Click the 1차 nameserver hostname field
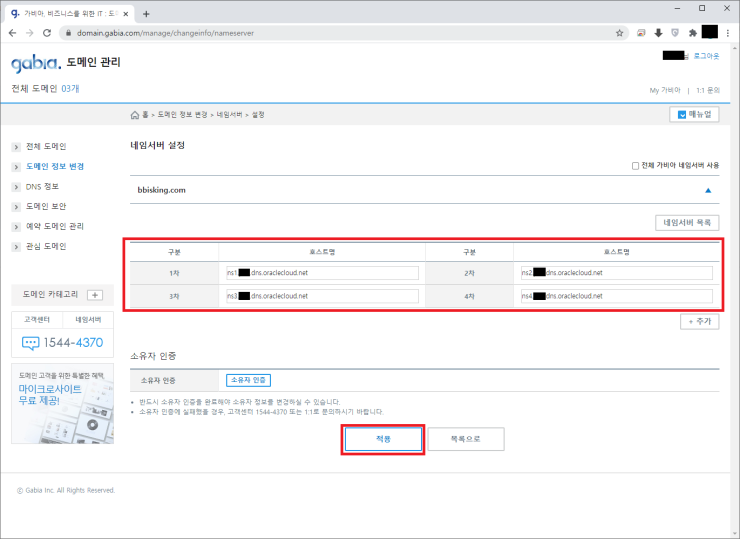Viewport: 740px width, 539px height. point(322,272)
